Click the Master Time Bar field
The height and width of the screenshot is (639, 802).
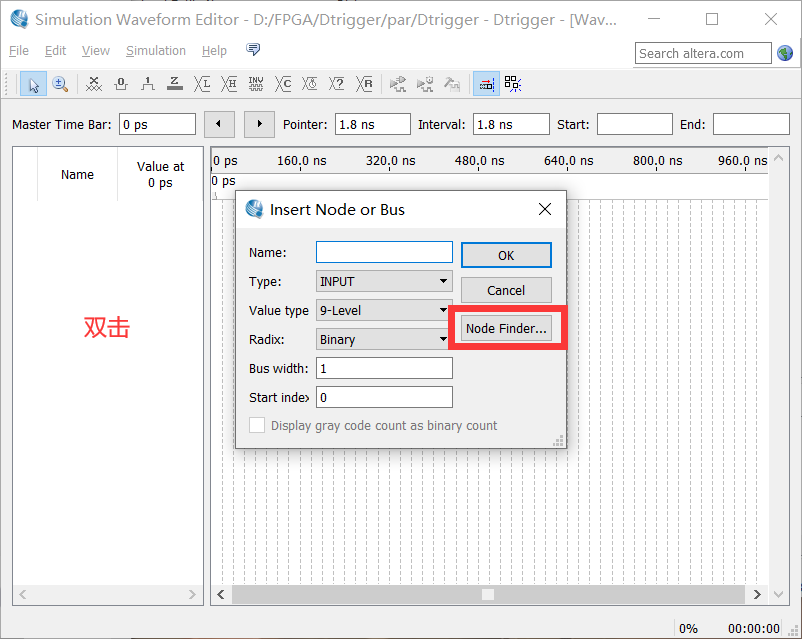[157, 124]
